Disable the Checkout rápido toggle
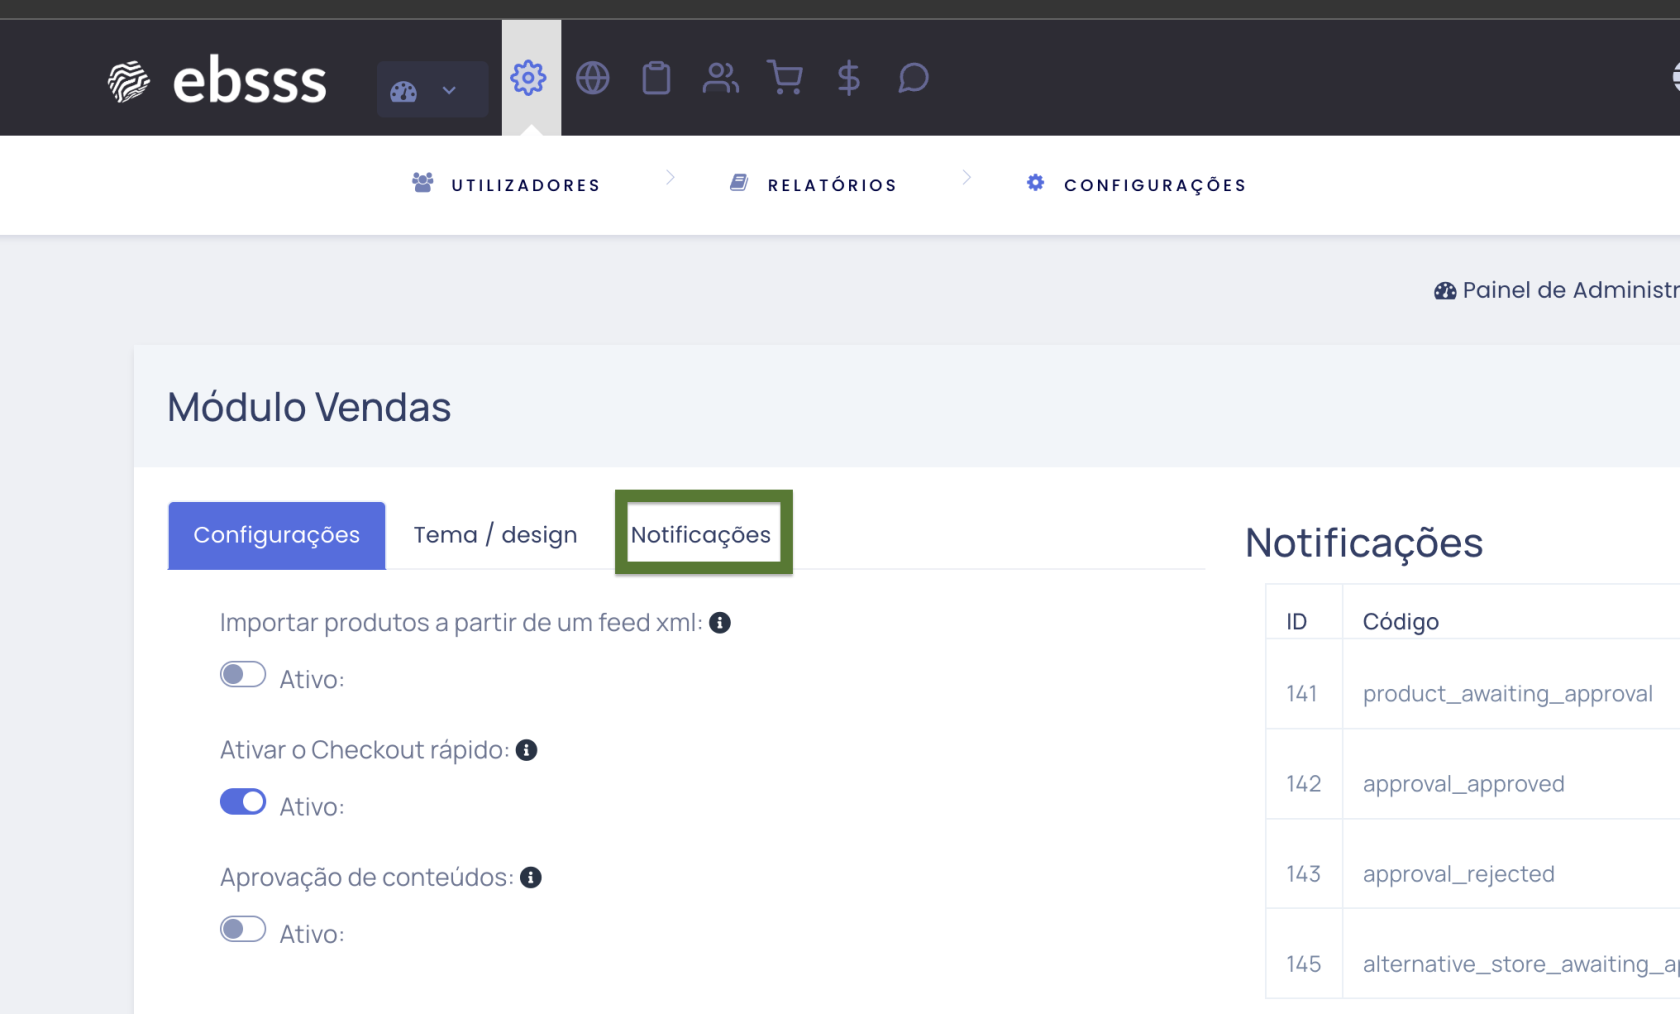Image resolution: width=1680 pixels, height=1014 pixels. pos(243,802)
